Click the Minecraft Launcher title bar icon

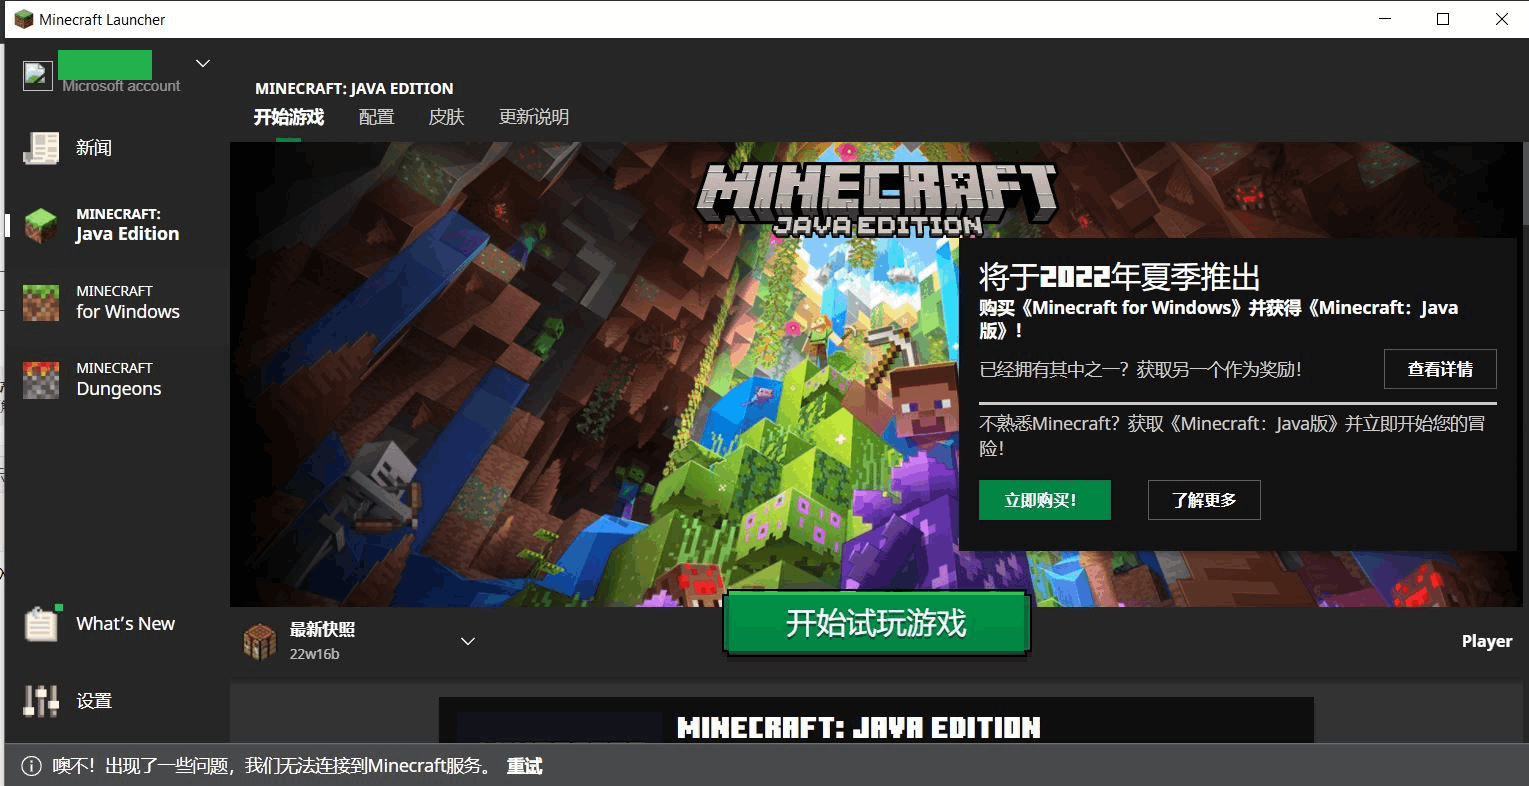[x=24, y=19]
